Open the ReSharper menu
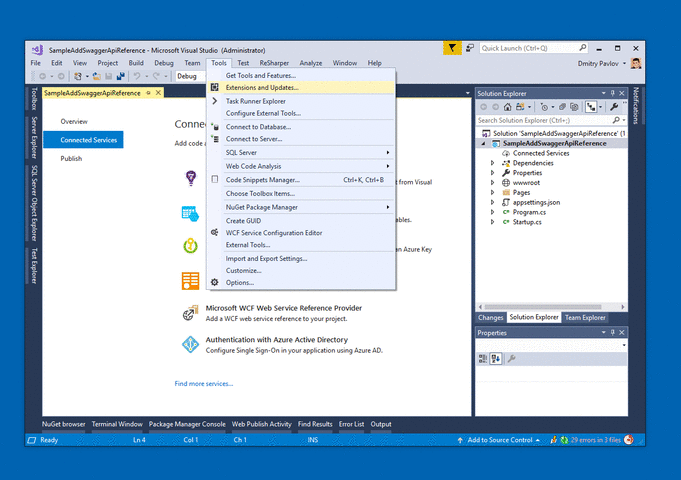The width and height of the screenshot is (681, 480). click(274, 63)
